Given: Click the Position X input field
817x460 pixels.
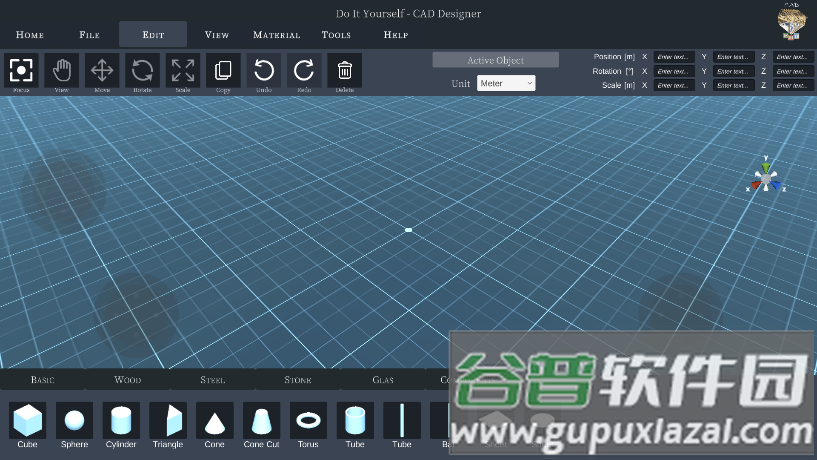Looking at the screenshot, I should tap(674, 57).
